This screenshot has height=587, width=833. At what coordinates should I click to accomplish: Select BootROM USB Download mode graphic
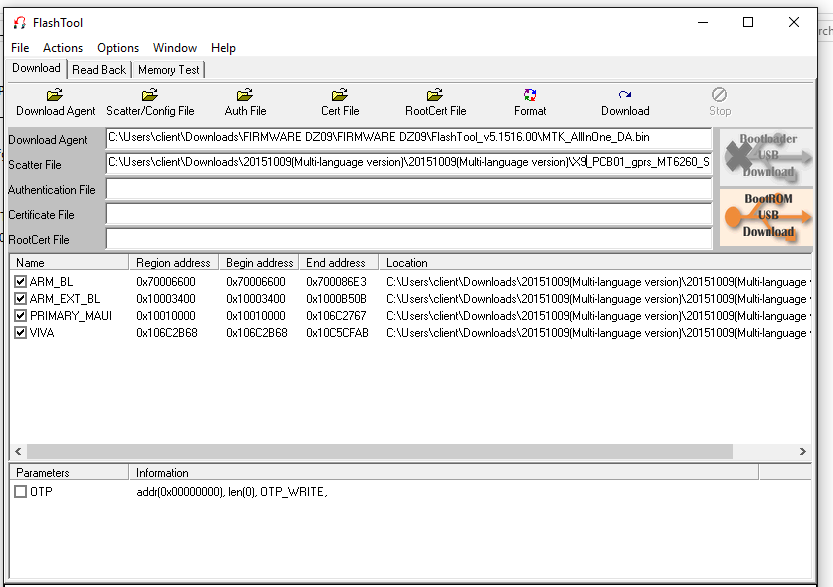[767, 217]
